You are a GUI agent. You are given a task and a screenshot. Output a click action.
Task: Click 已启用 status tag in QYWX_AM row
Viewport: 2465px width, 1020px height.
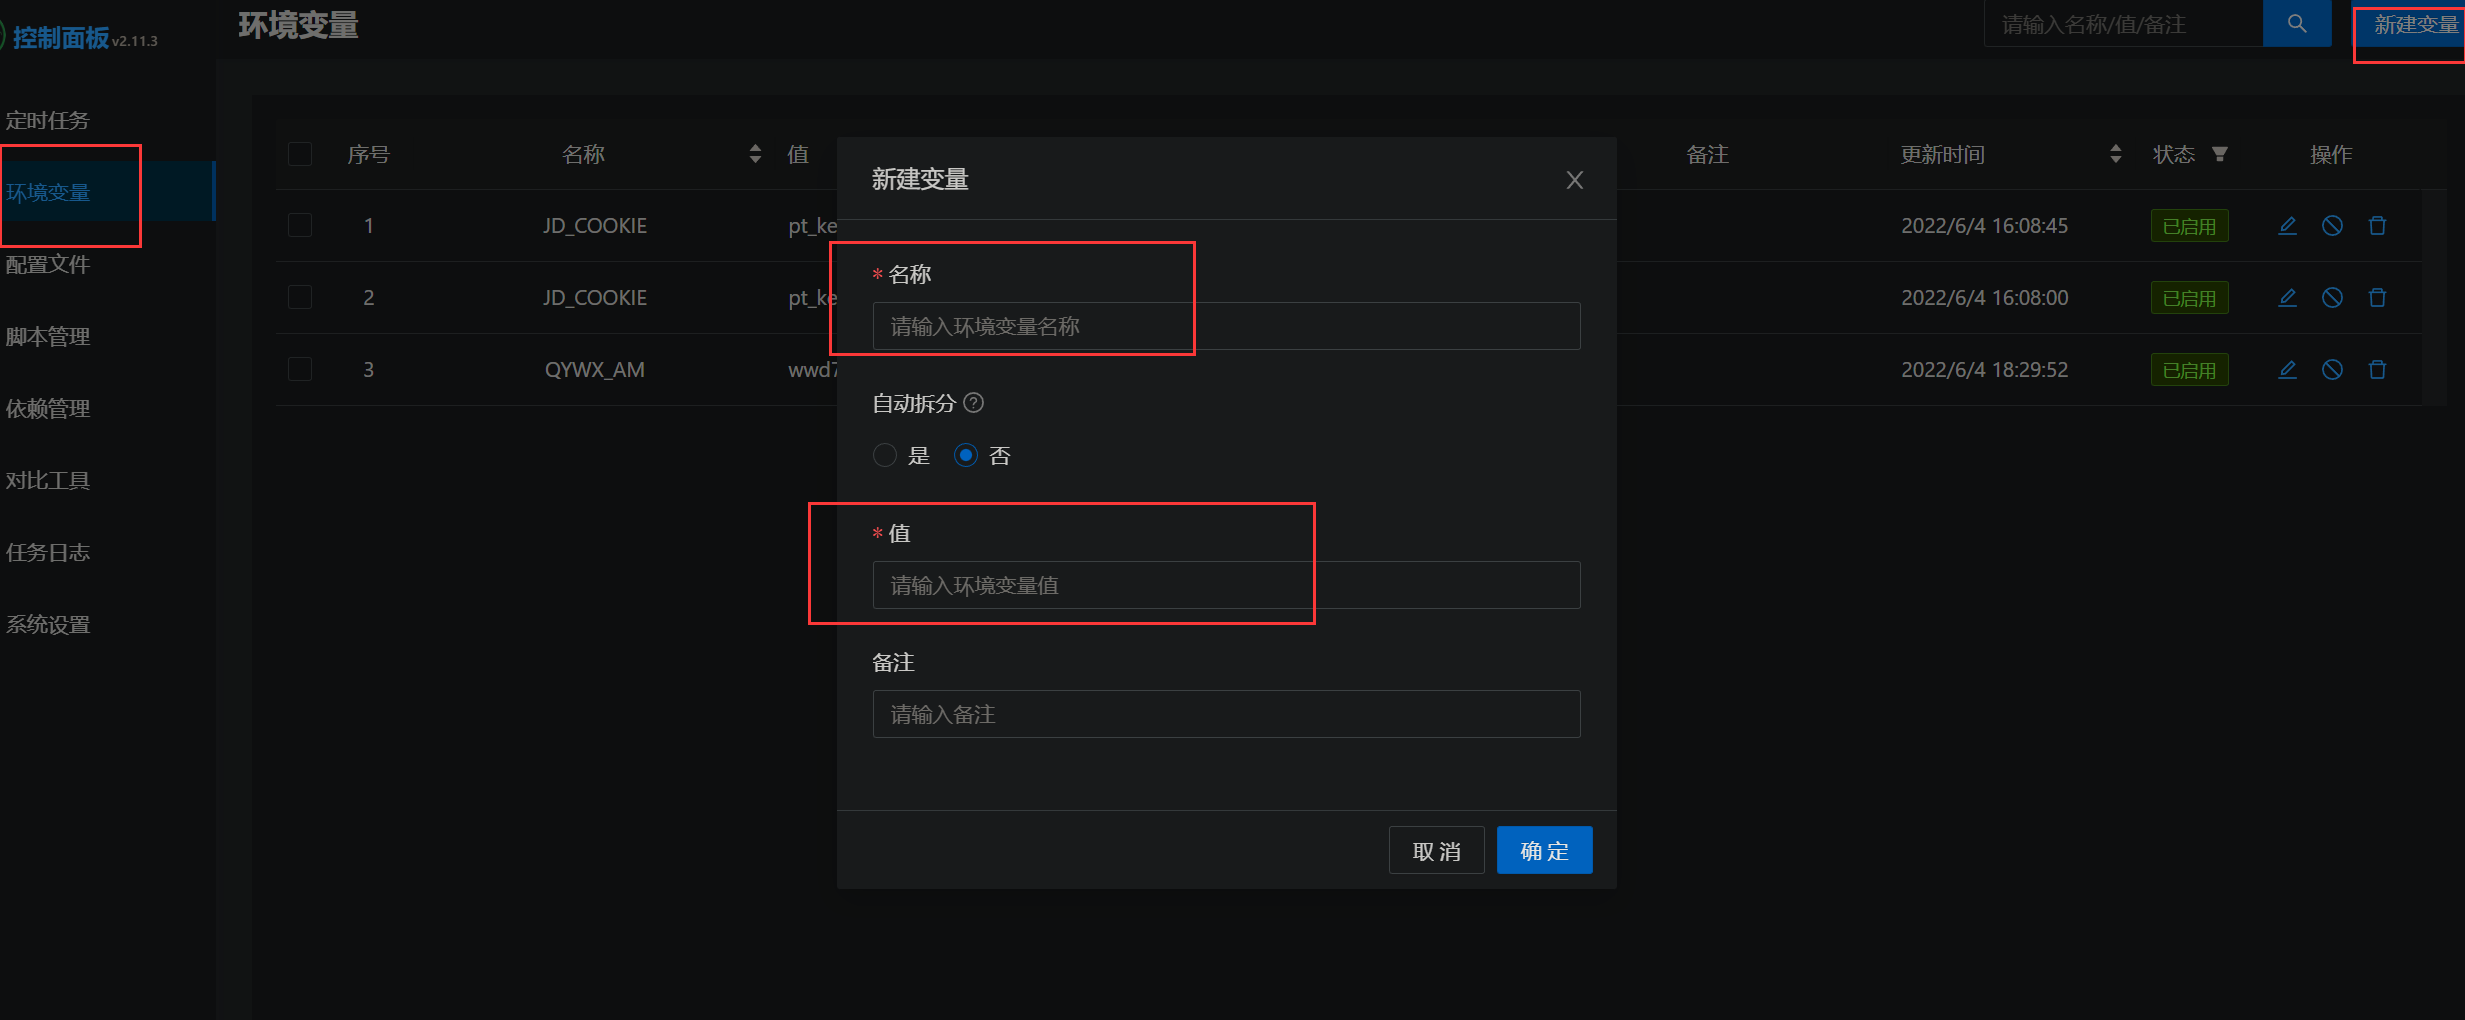coord(2190,370)
